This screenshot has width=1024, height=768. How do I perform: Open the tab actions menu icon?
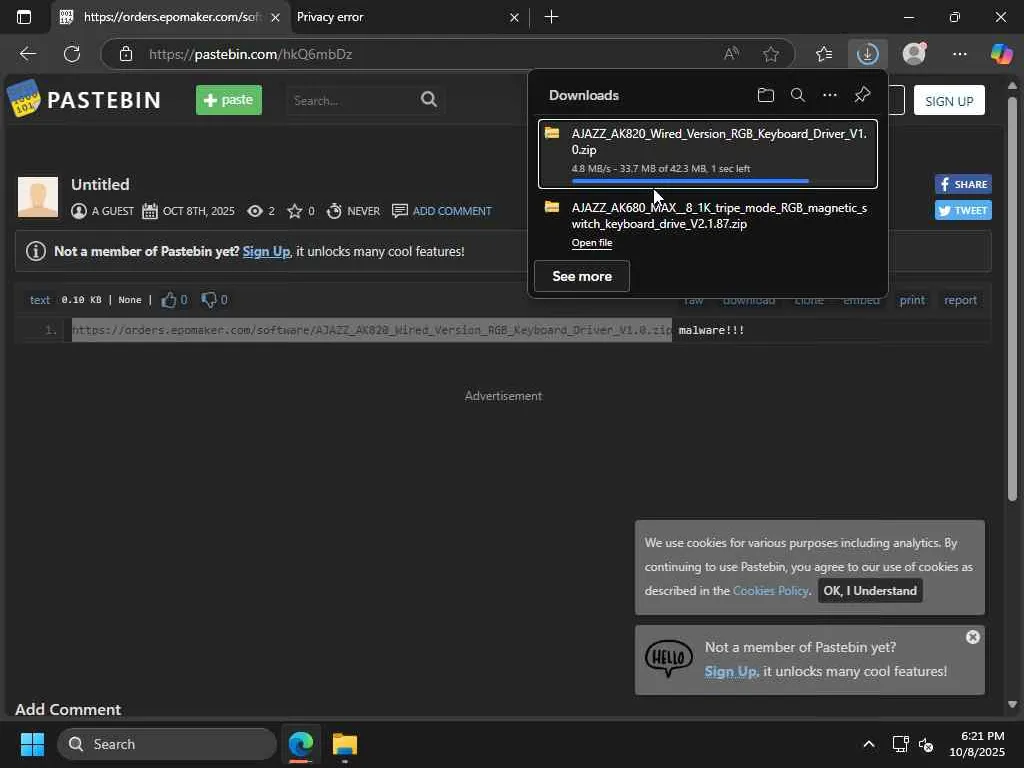[24, 17]
